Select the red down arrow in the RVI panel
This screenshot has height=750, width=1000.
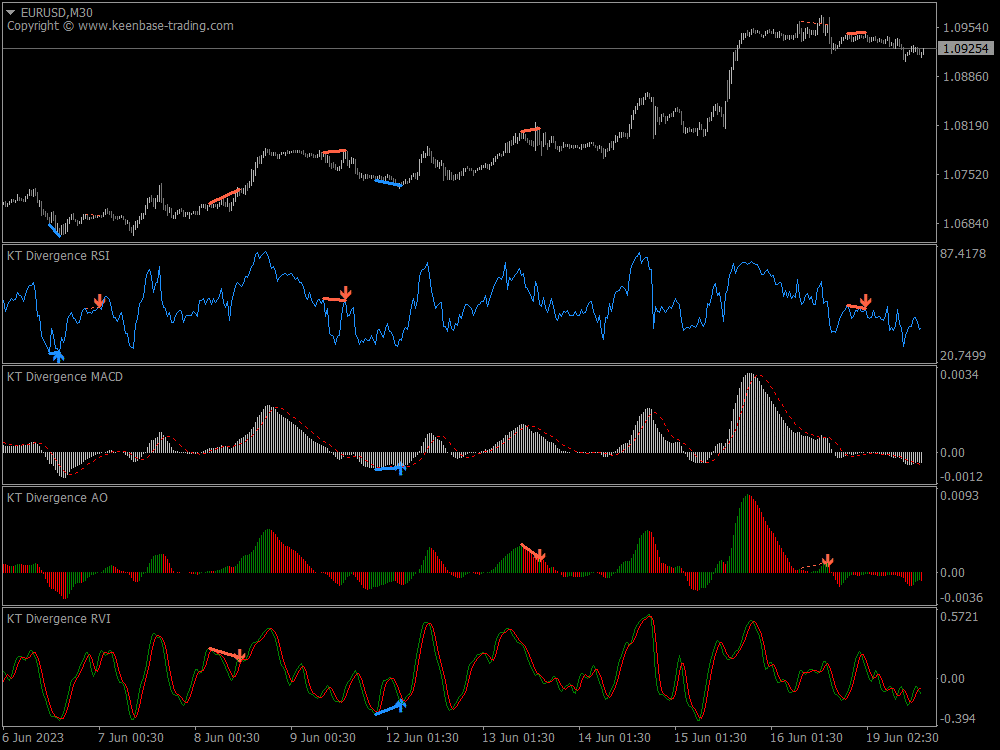239,655
